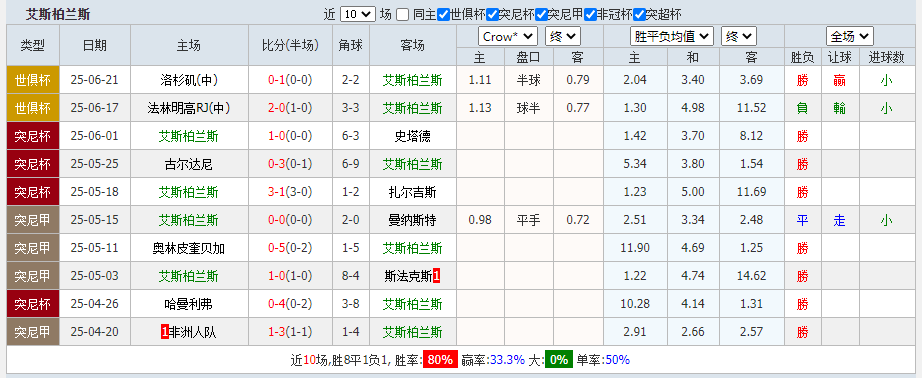This screenshot has height=378, width=922.
Task: Uncheck the 非冠杯 filter checkbox
Action: coord(590,15)
